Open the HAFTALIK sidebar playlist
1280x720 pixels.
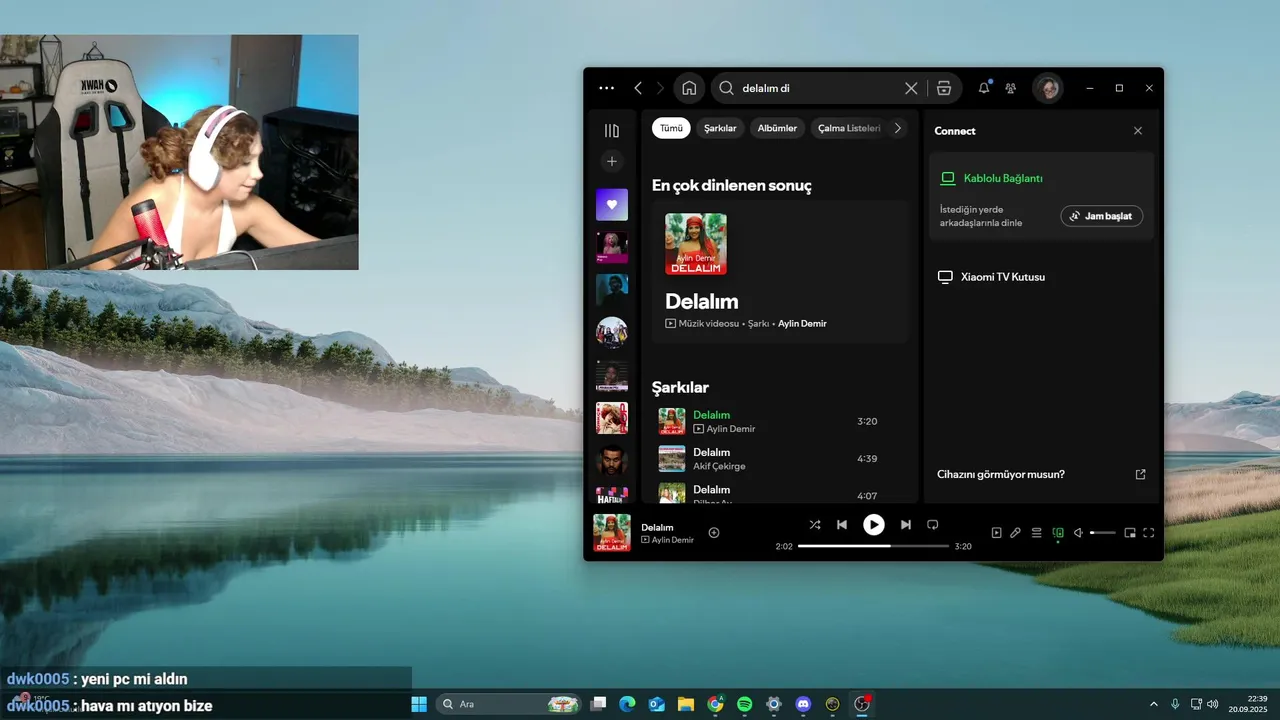pyautogui.click(x=612, y=495)
